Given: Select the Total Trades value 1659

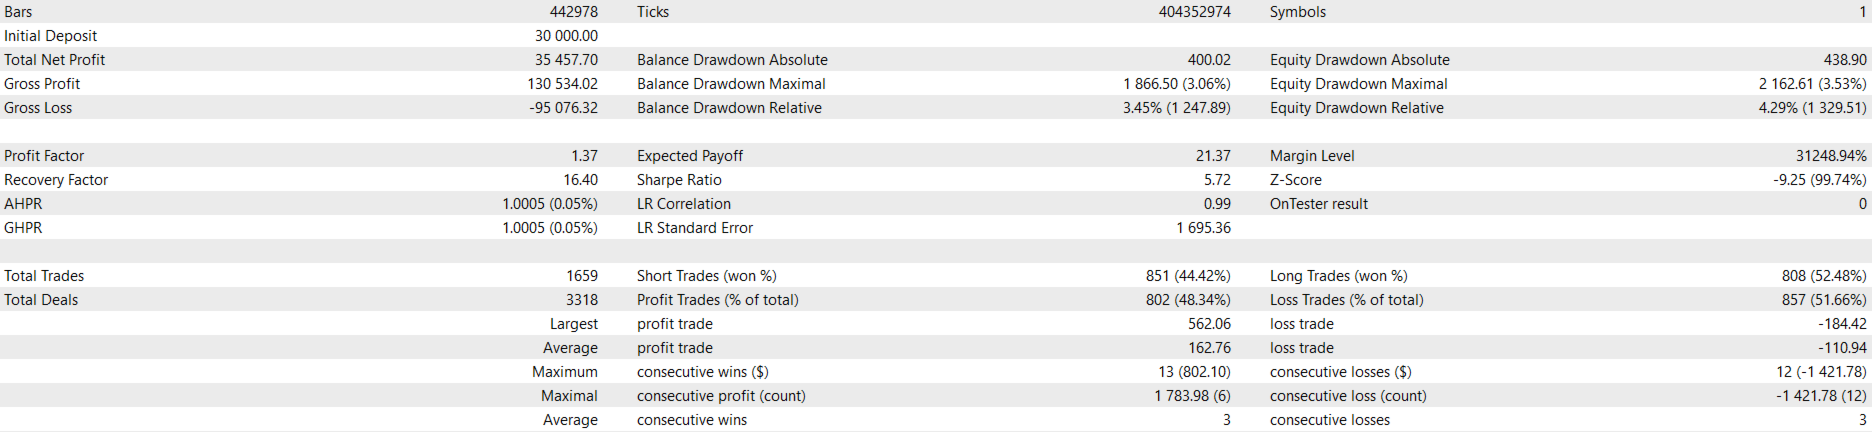Looking at the screenshot, I should point(581,276).
